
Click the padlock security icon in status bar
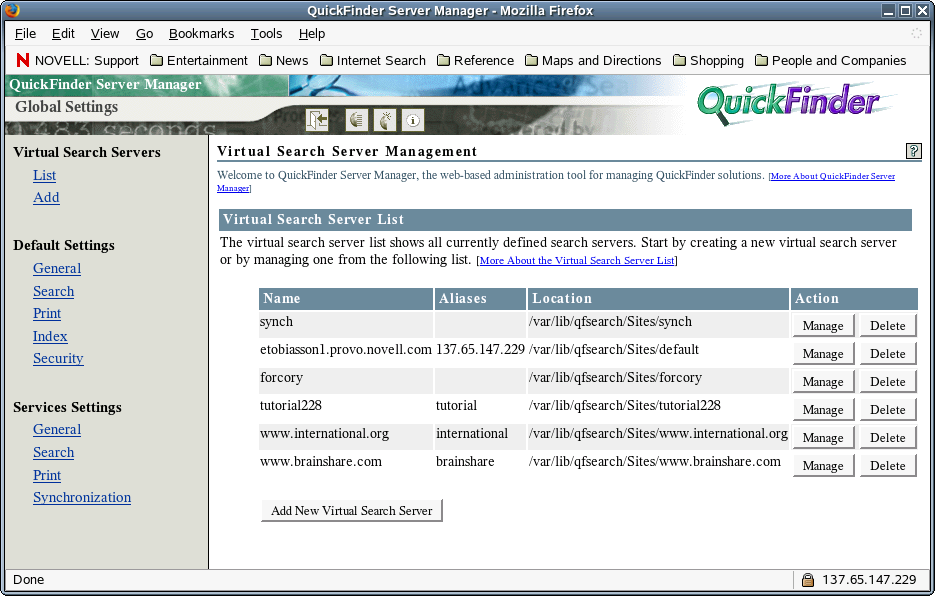coord(807,579)
